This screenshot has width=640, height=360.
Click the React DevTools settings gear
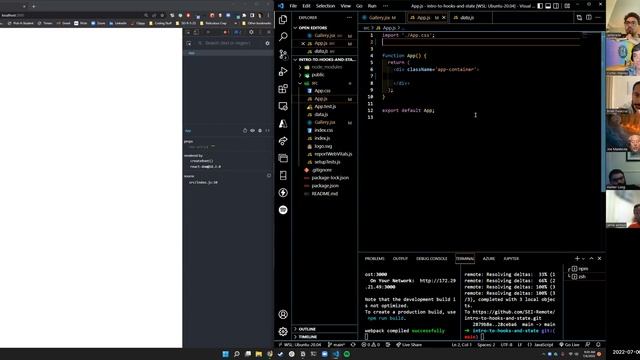[x=267, y=43]
